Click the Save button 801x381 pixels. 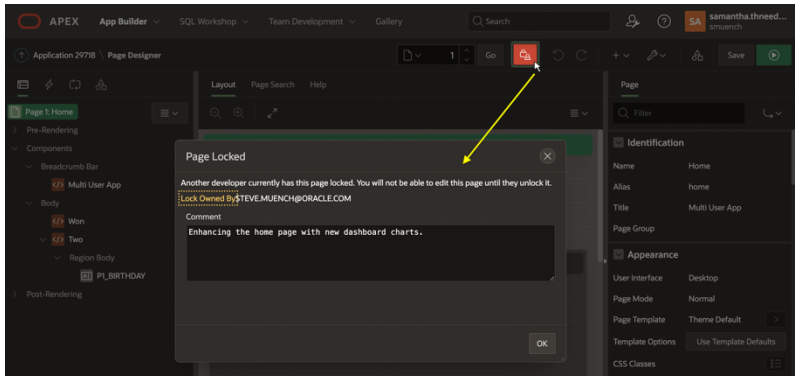[x=736, y=55]
